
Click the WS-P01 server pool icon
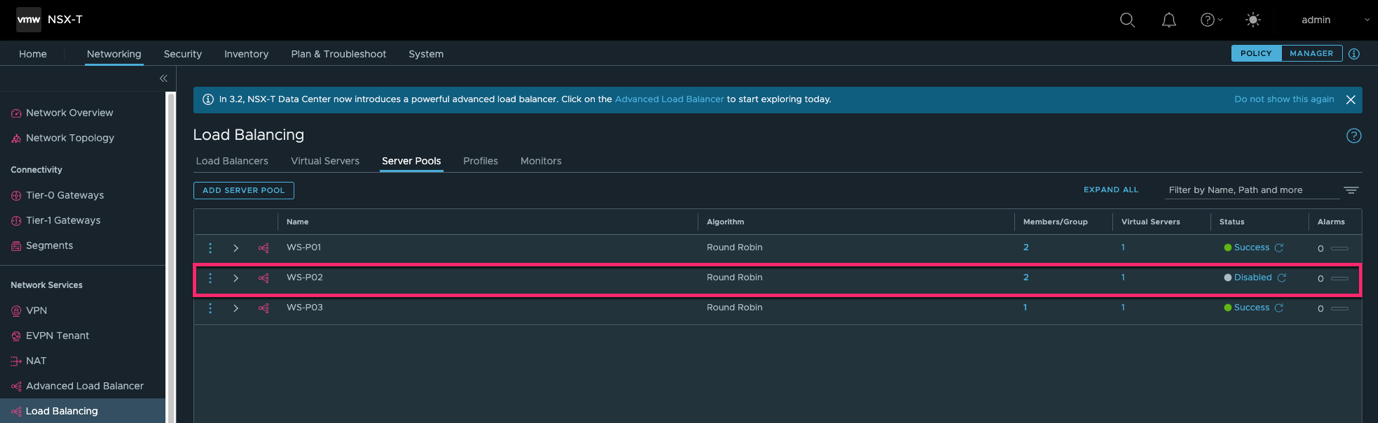(264, 248)
